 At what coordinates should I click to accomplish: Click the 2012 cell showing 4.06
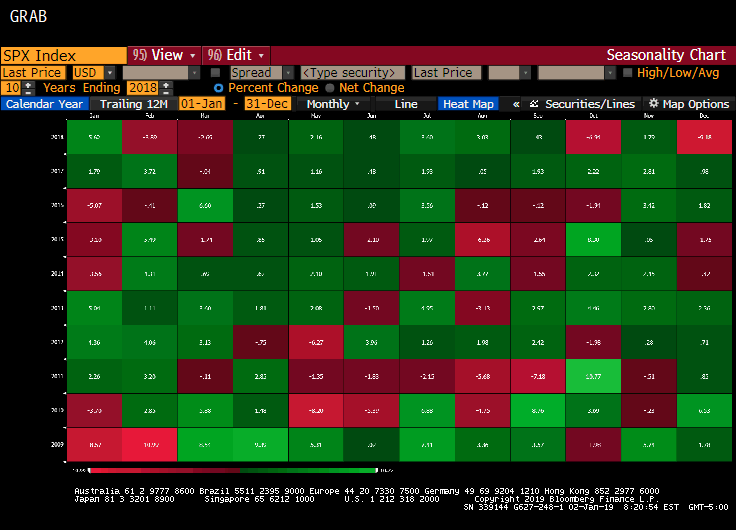click(150, 342)
